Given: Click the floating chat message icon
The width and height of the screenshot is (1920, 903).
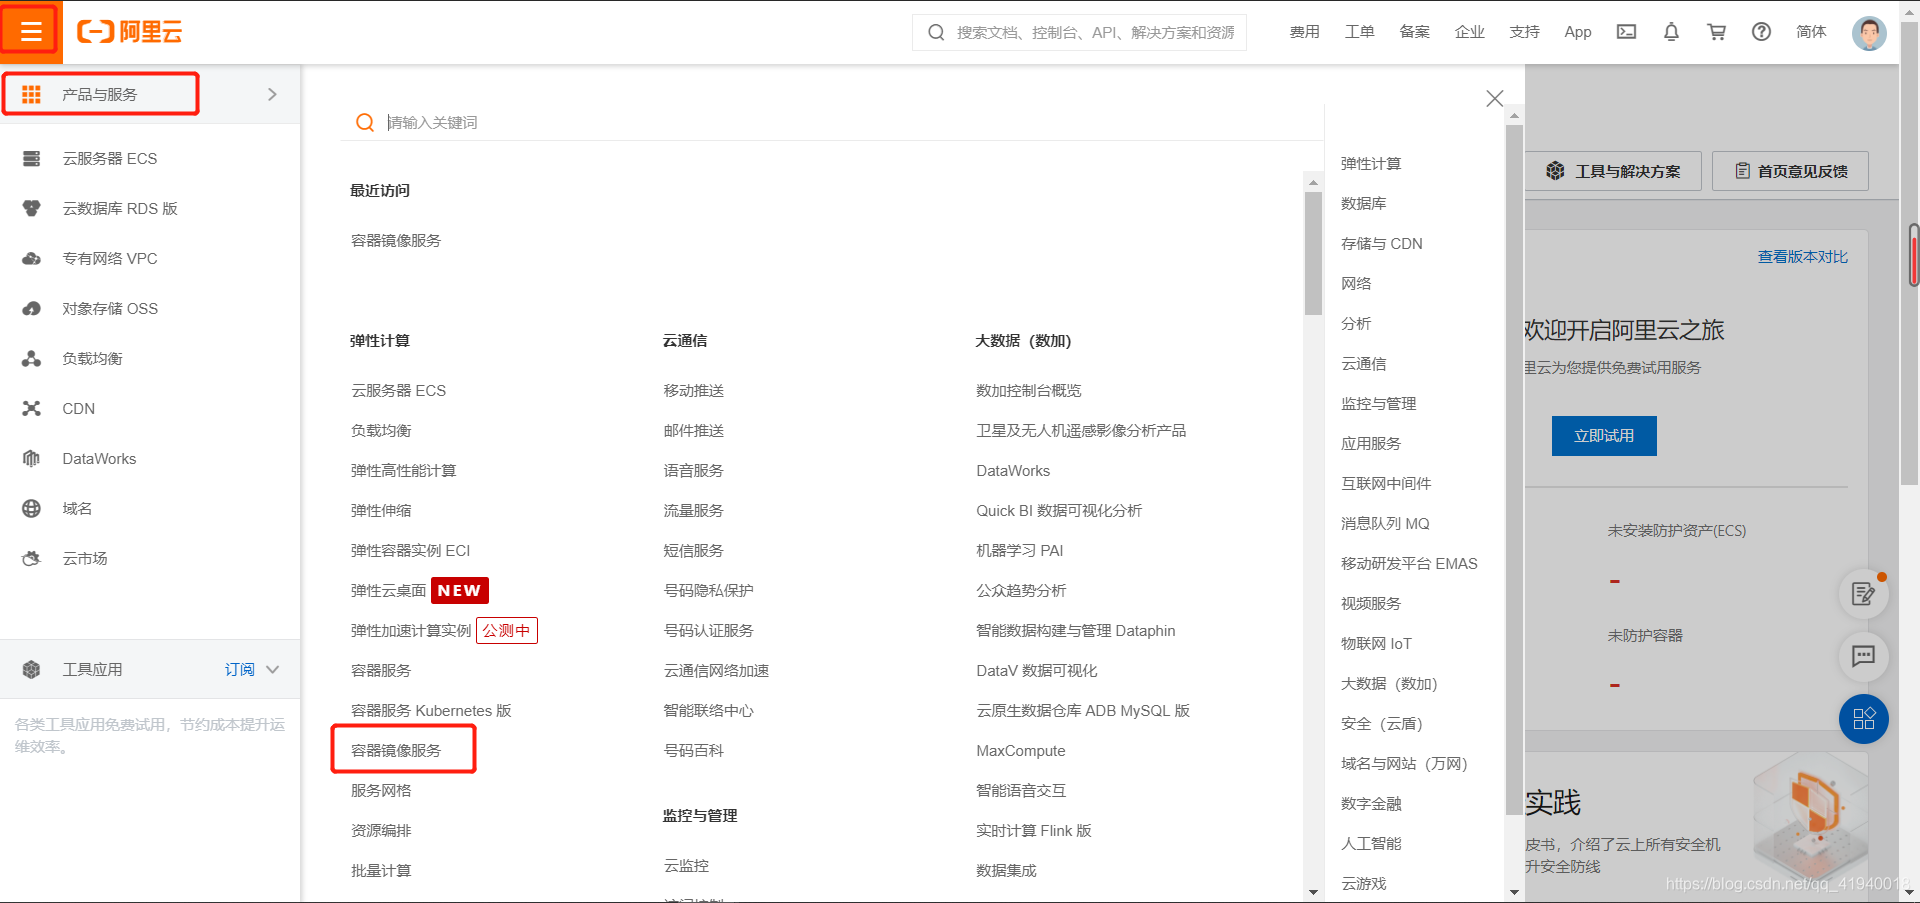Looking at the screenshot, I should 1863,656.
